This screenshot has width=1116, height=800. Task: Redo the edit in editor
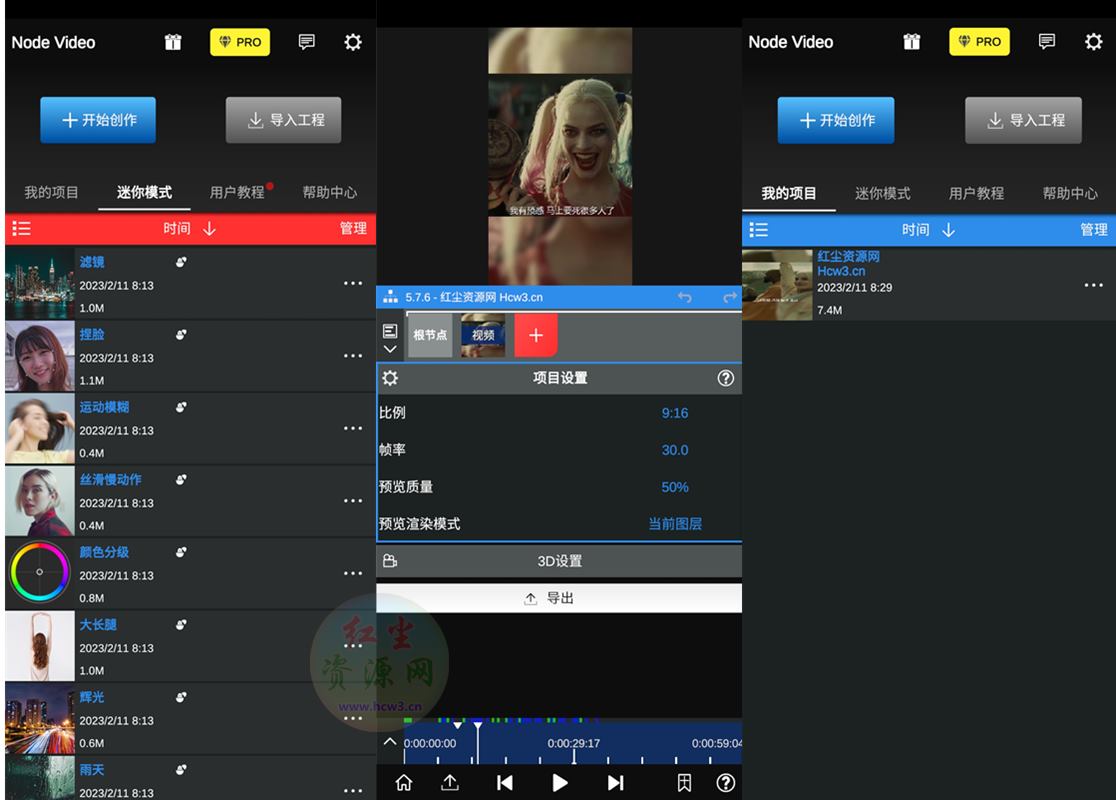(730, 297)
